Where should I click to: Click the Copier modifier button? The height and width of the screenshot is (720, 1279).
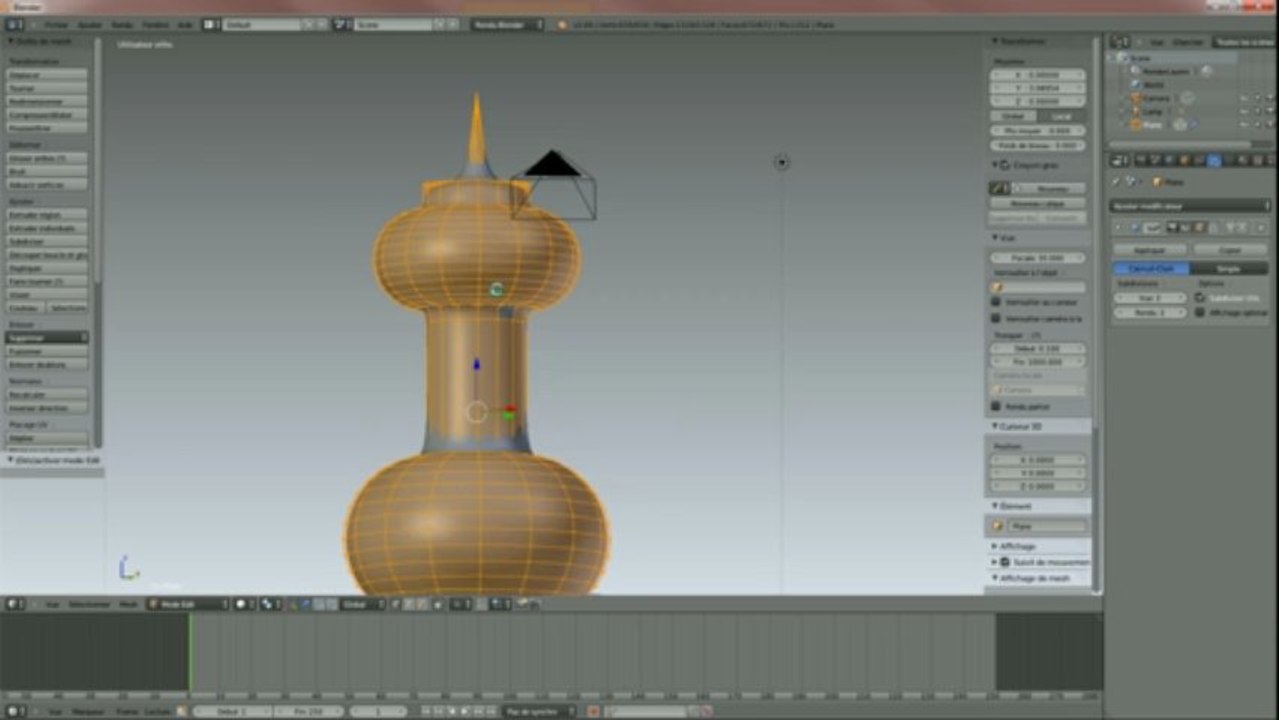click(x=1230, y=250)
